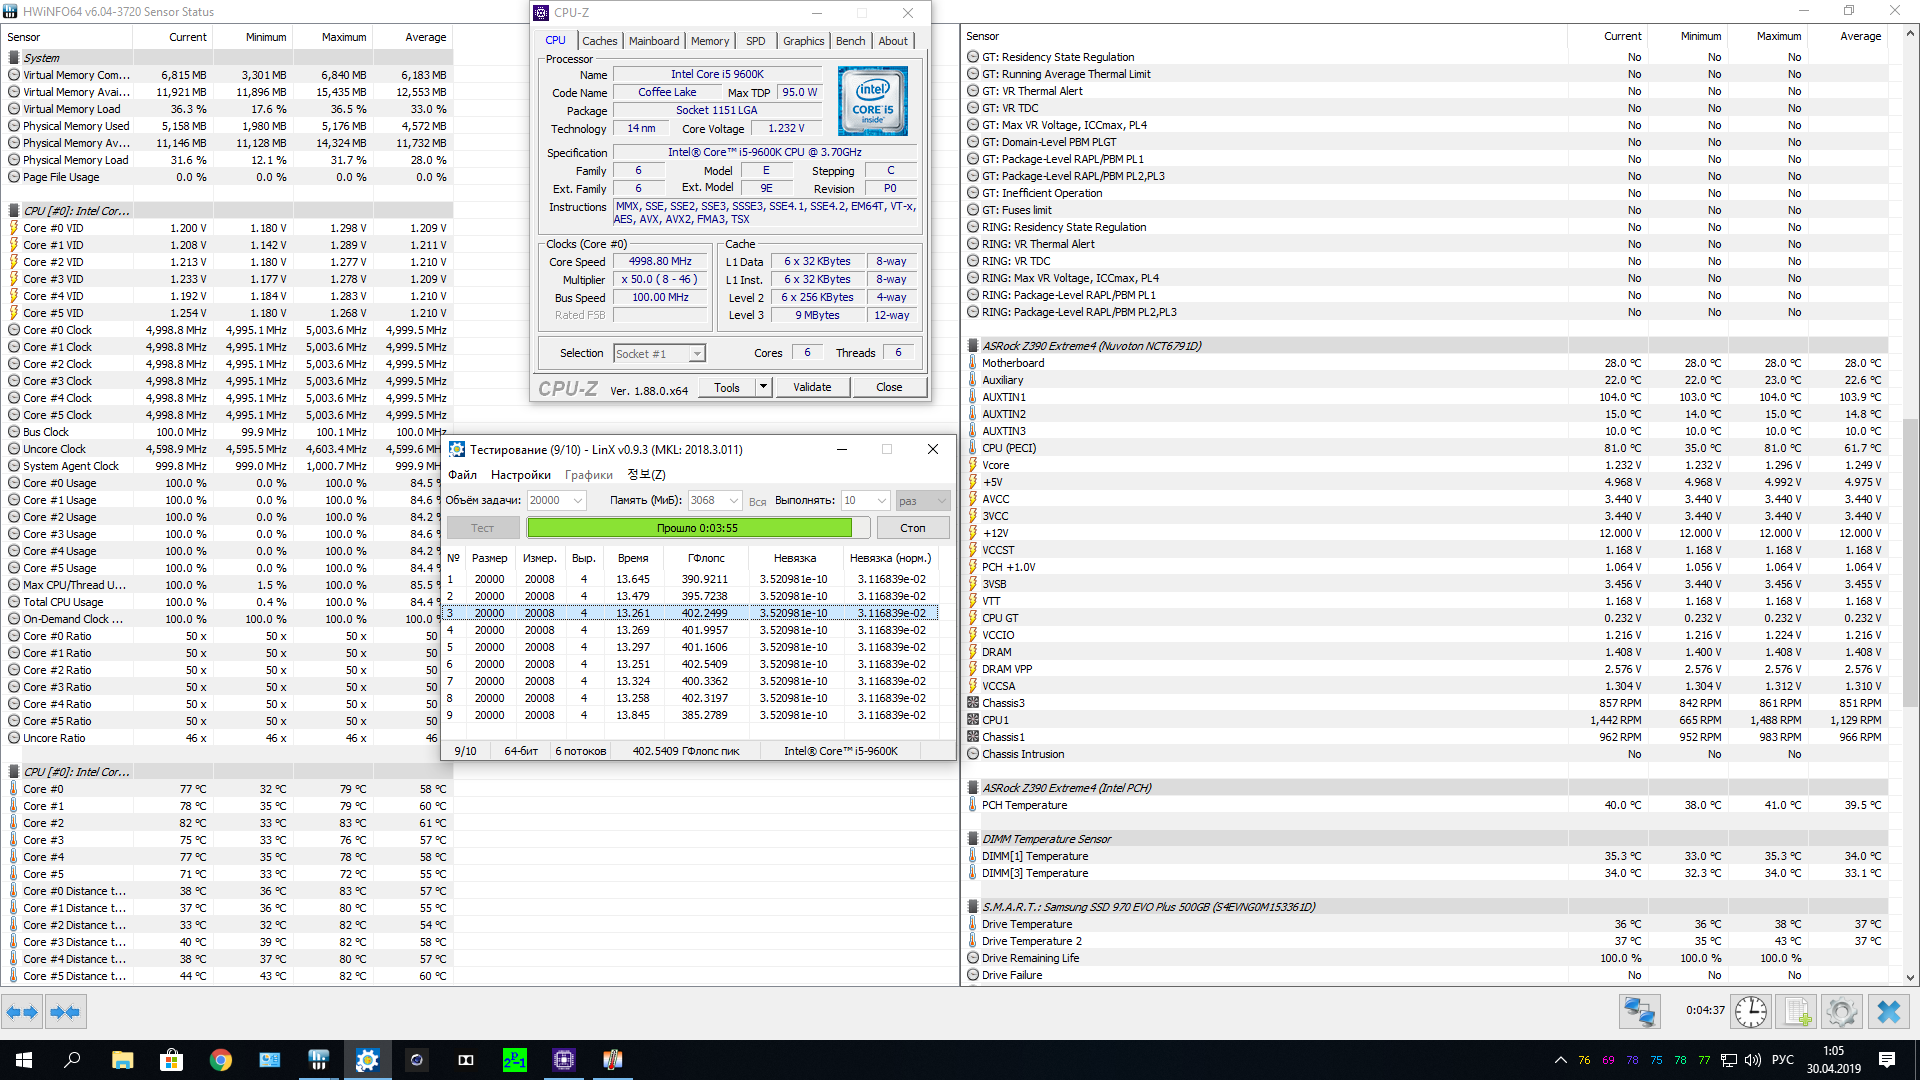Open File Explorer from the taskbar
This screenshot has height=1080, width=1920.
(x=122, y=1060)
